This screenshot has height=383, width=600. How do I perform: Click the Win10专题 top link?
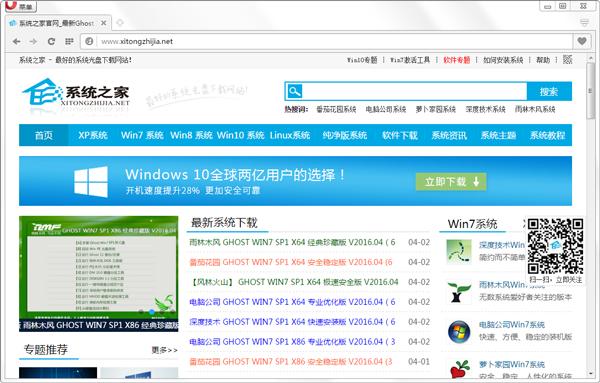pos(362,60)
